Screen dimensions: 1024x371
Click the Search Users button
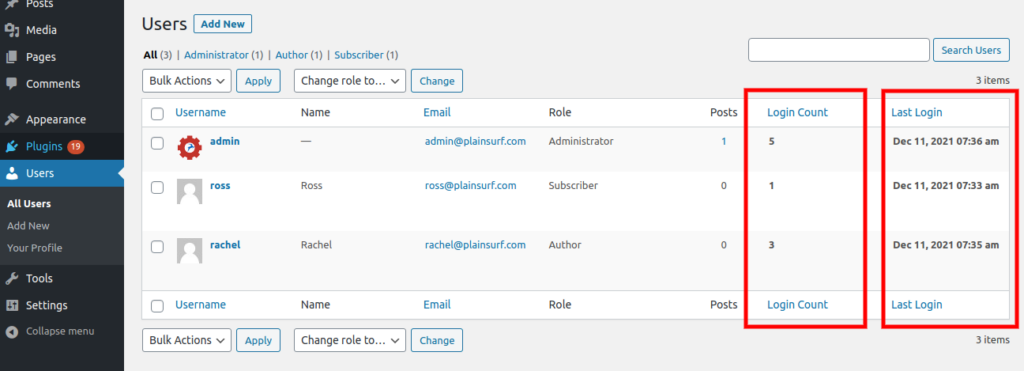pos(971,50)
